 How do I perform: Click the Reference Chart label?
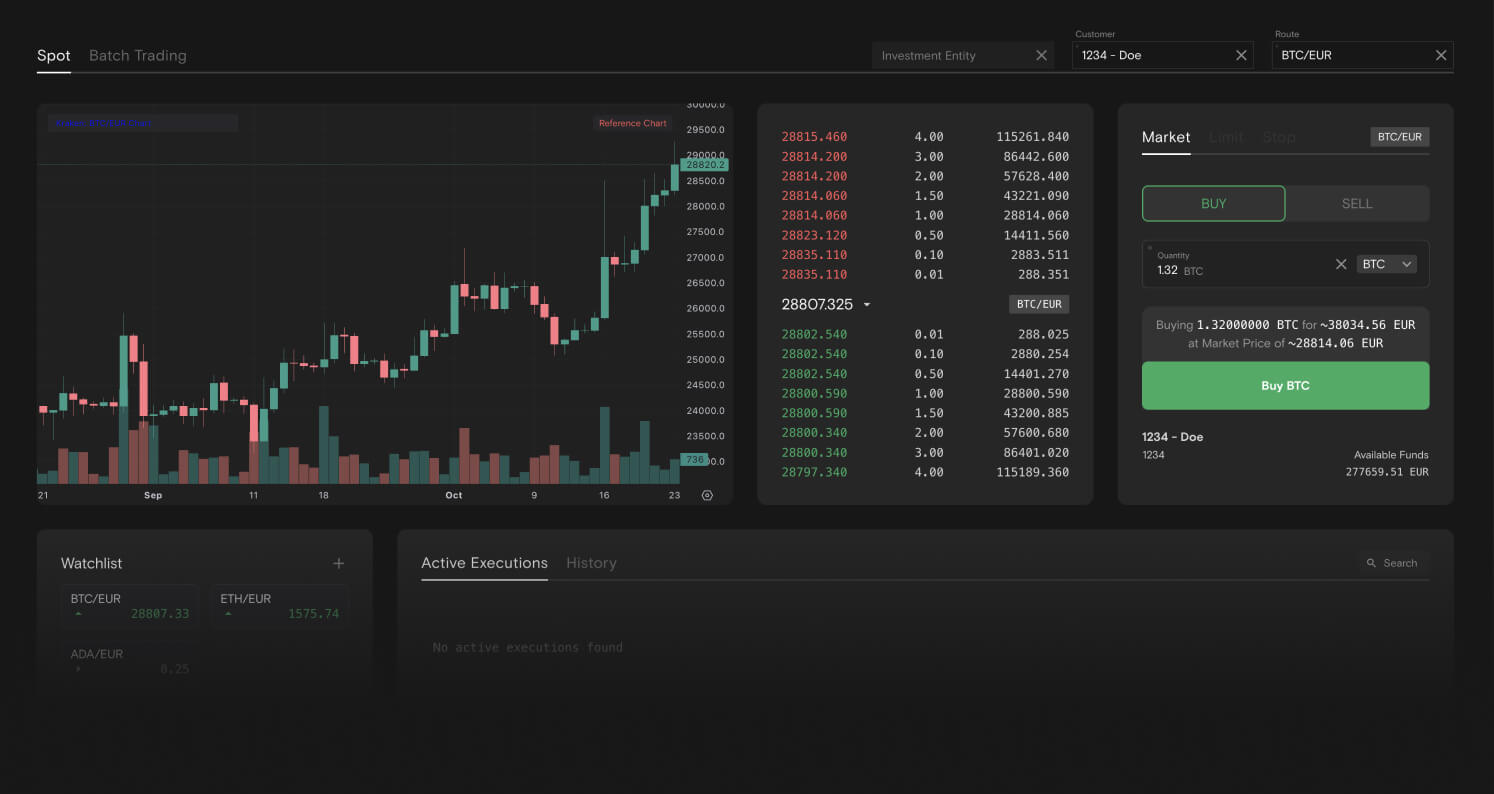click(632, 123)
